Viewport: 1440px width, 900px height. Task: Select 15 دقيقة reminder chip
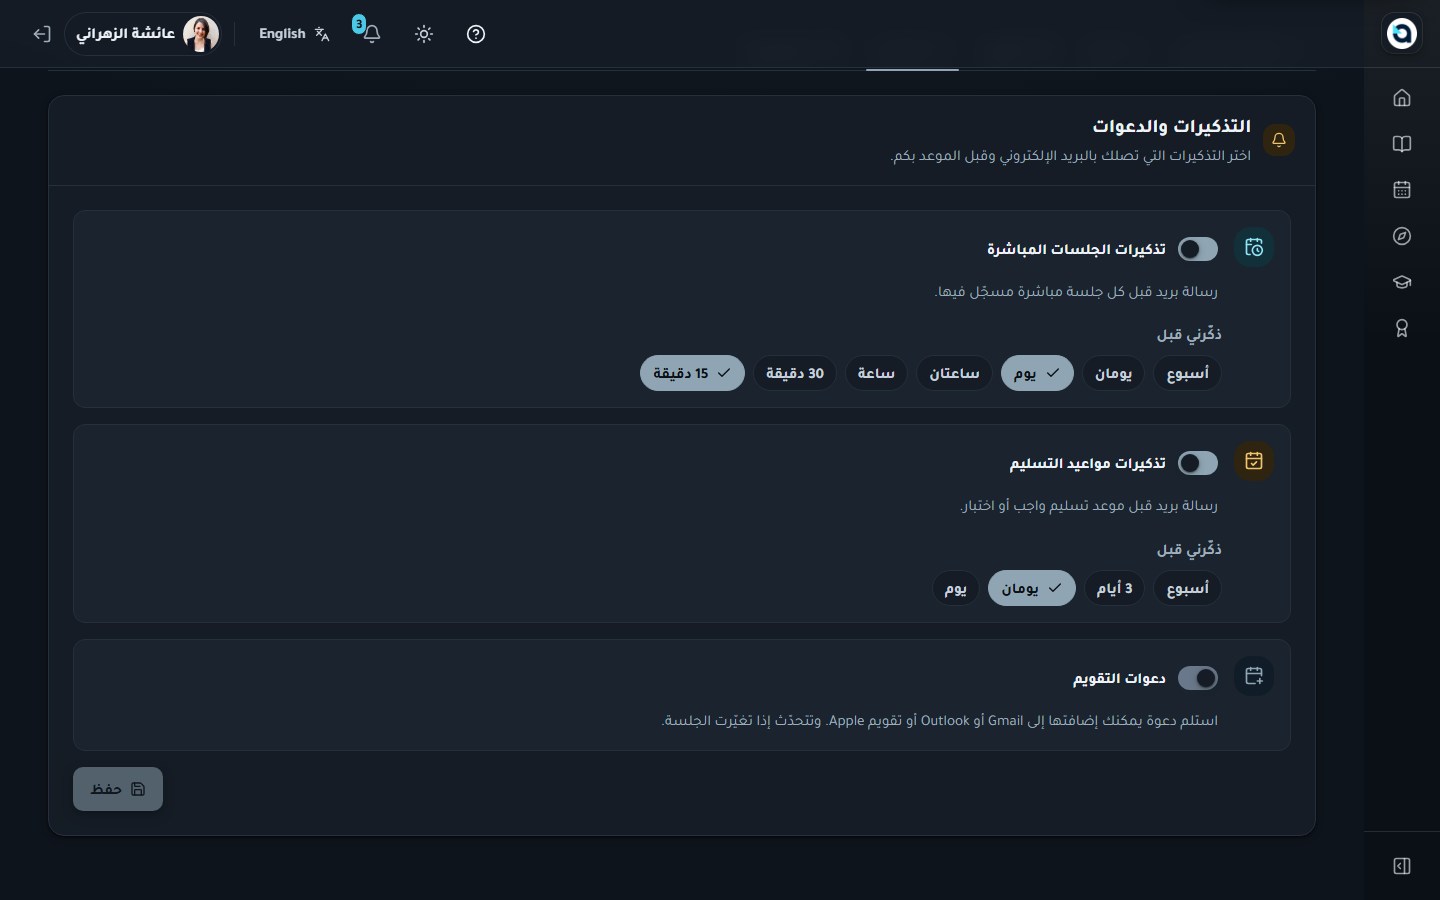[692, 373]
